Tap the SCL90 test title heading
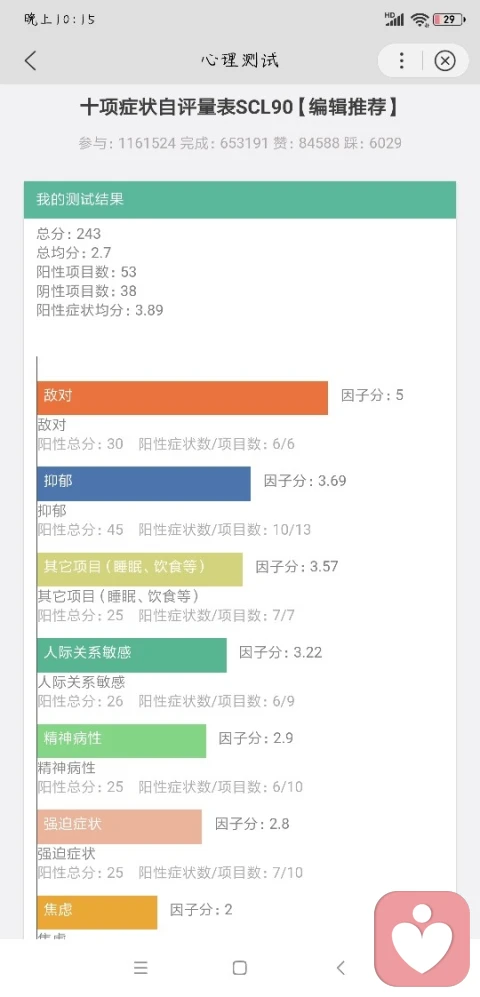480x997 pixels. click(240, 108)
